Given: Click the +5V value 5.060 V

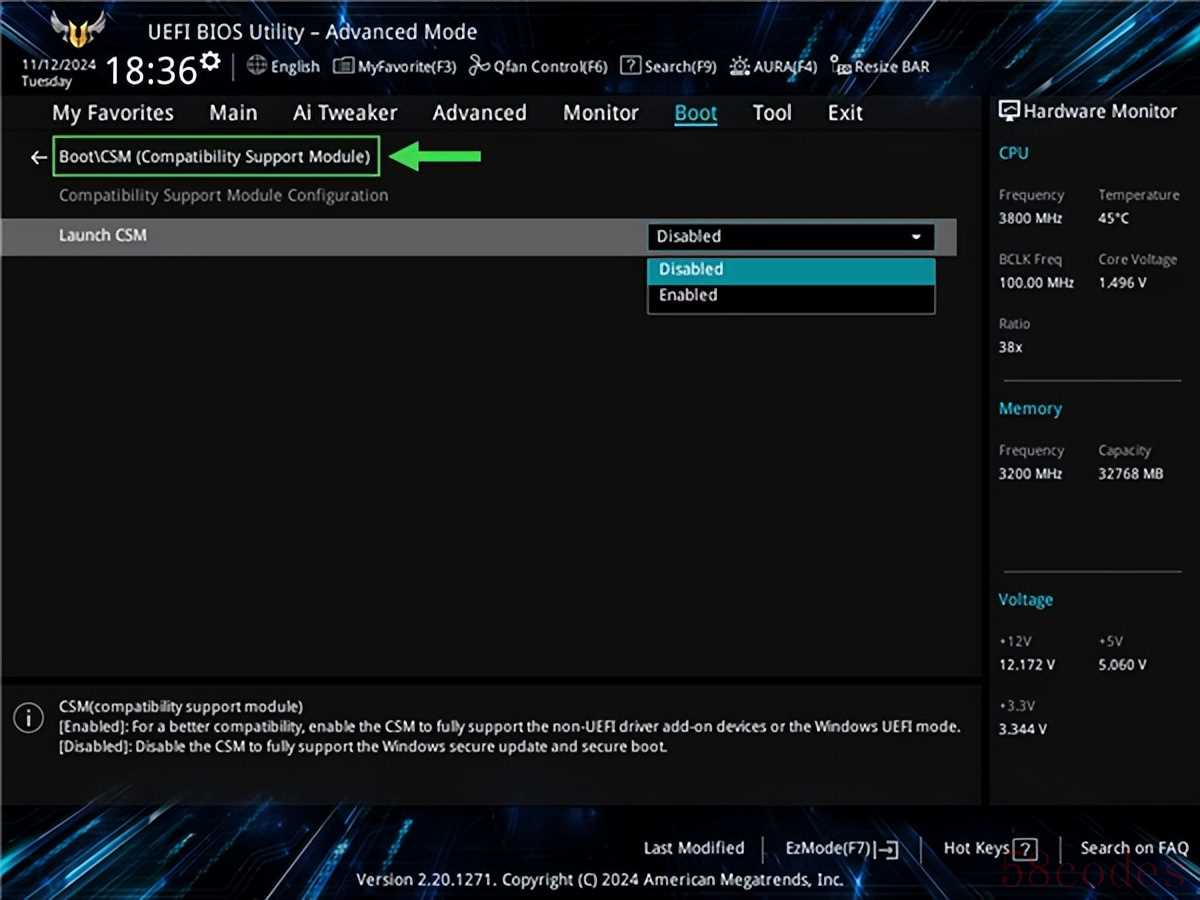Looking at the screenshot, I should pos(1122,665).
